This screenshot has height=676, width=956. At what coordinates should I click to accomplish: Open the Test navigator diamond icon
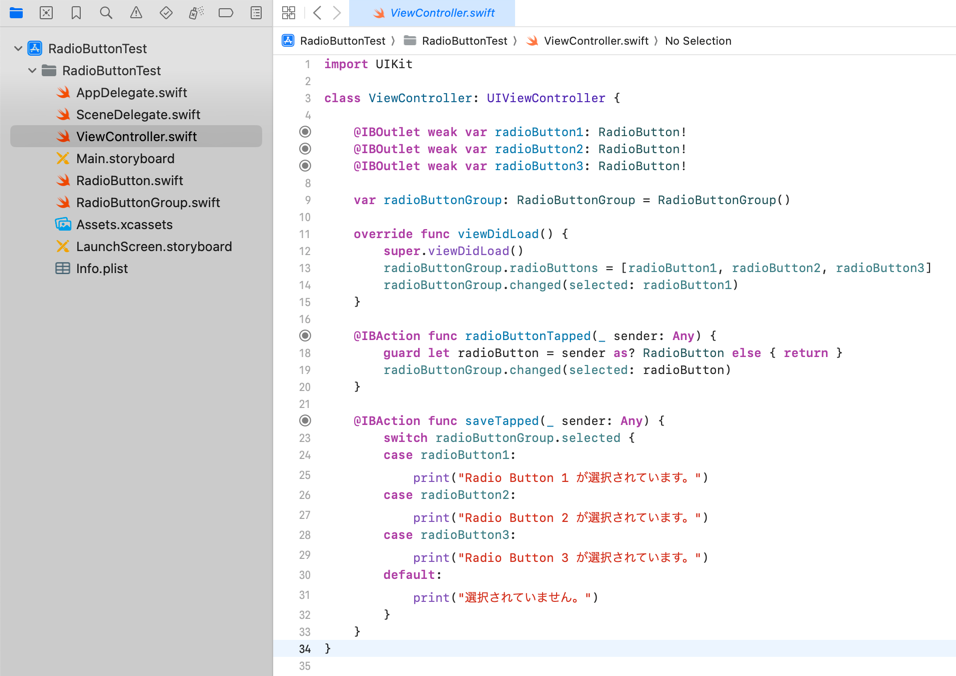[x=166, y=13]
